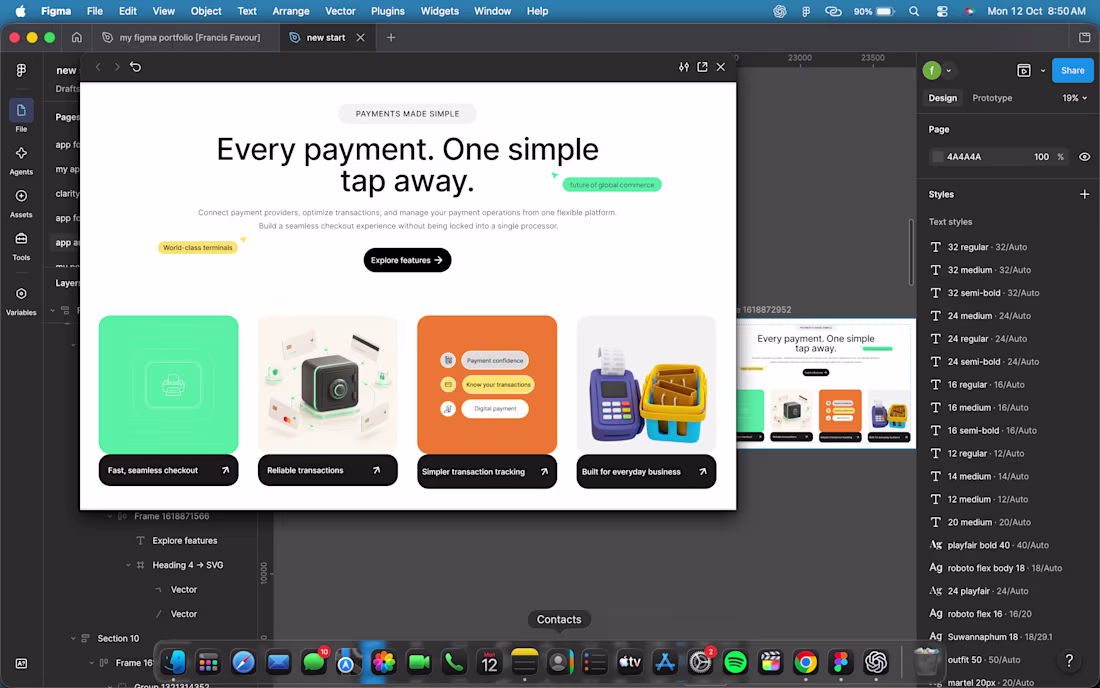This screenshot has width=1100, height=688.
Task: Select the Explore features text layer
Action: point(185,541)
